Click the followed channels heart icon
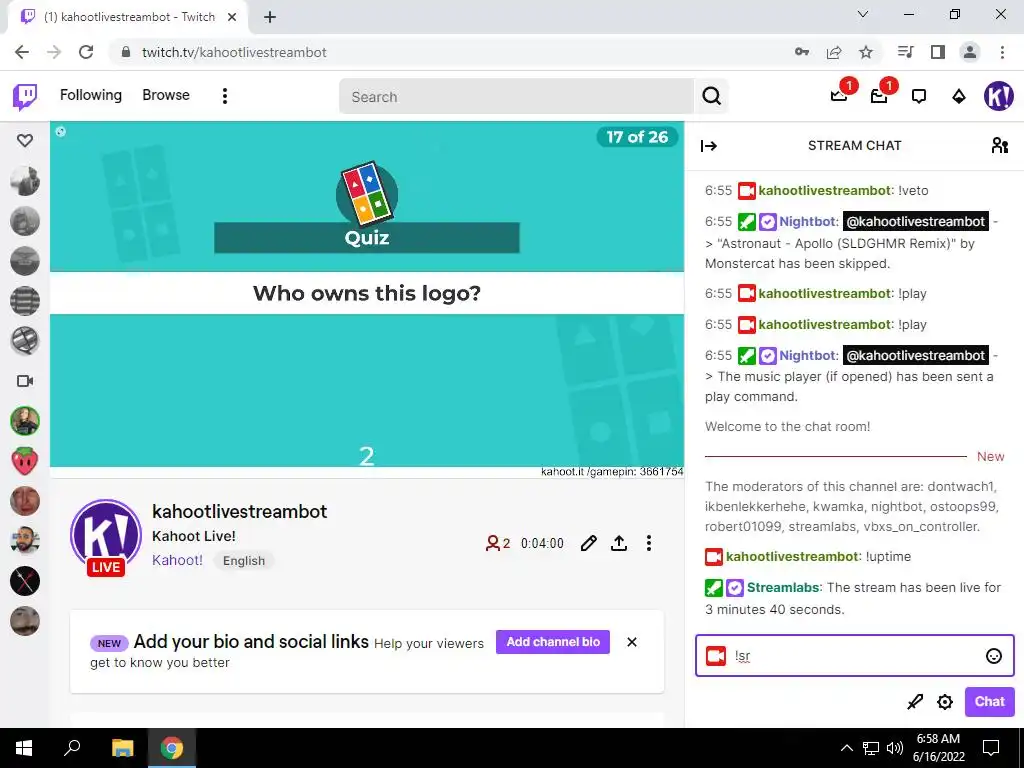The height and width of the screenshot is (768, 1024). pos(25,140)
